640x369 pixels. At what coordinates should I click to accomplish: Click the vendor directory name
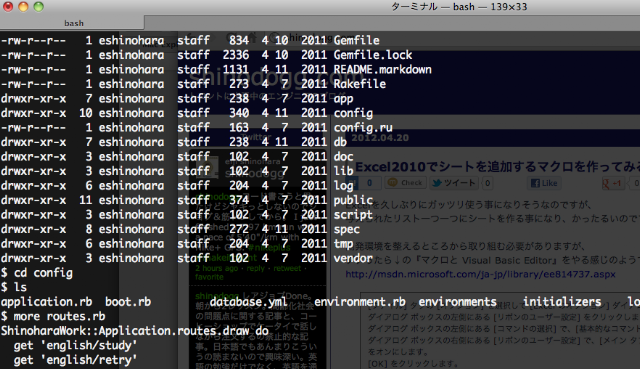pyautogui.click(x=353, y=258)
